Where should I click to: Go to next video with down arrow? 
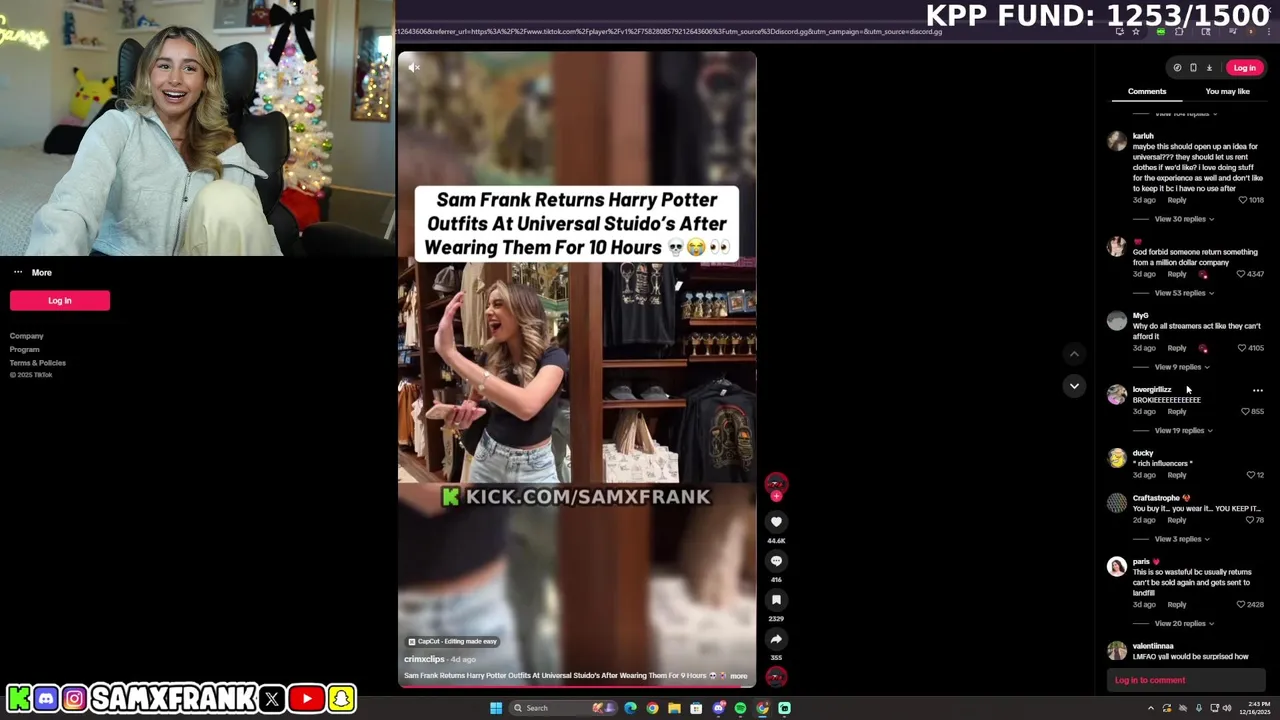(x=1074, y=386)
